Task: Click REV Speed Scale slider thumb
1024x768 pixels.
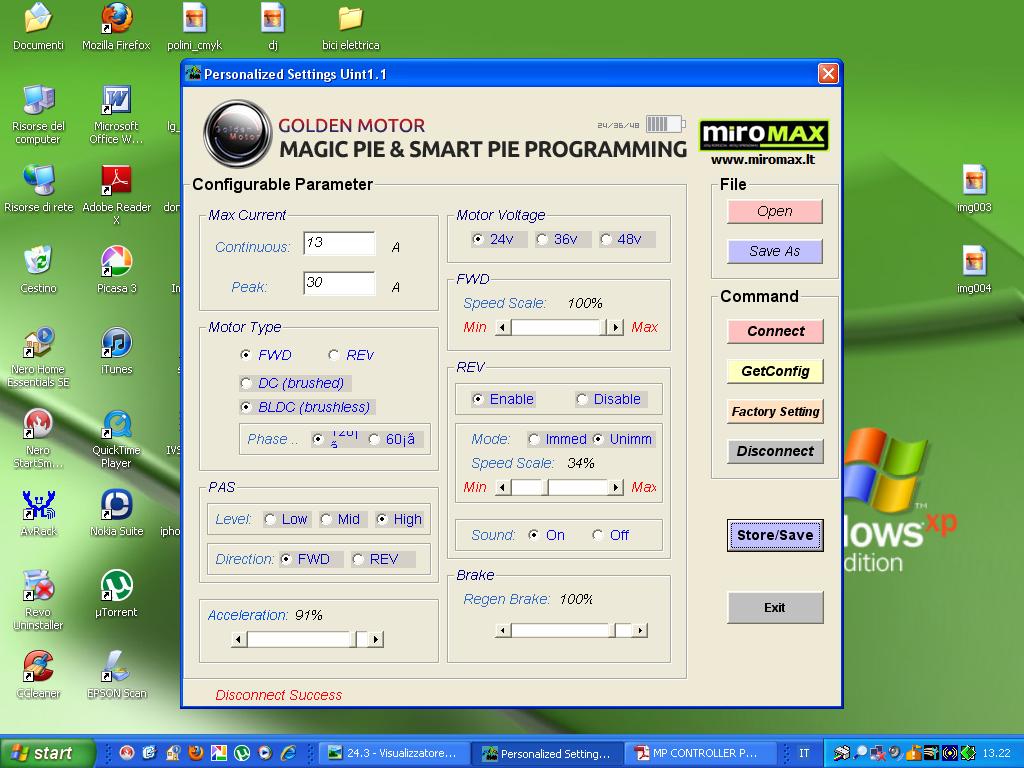Action: (x=545, y=487)
